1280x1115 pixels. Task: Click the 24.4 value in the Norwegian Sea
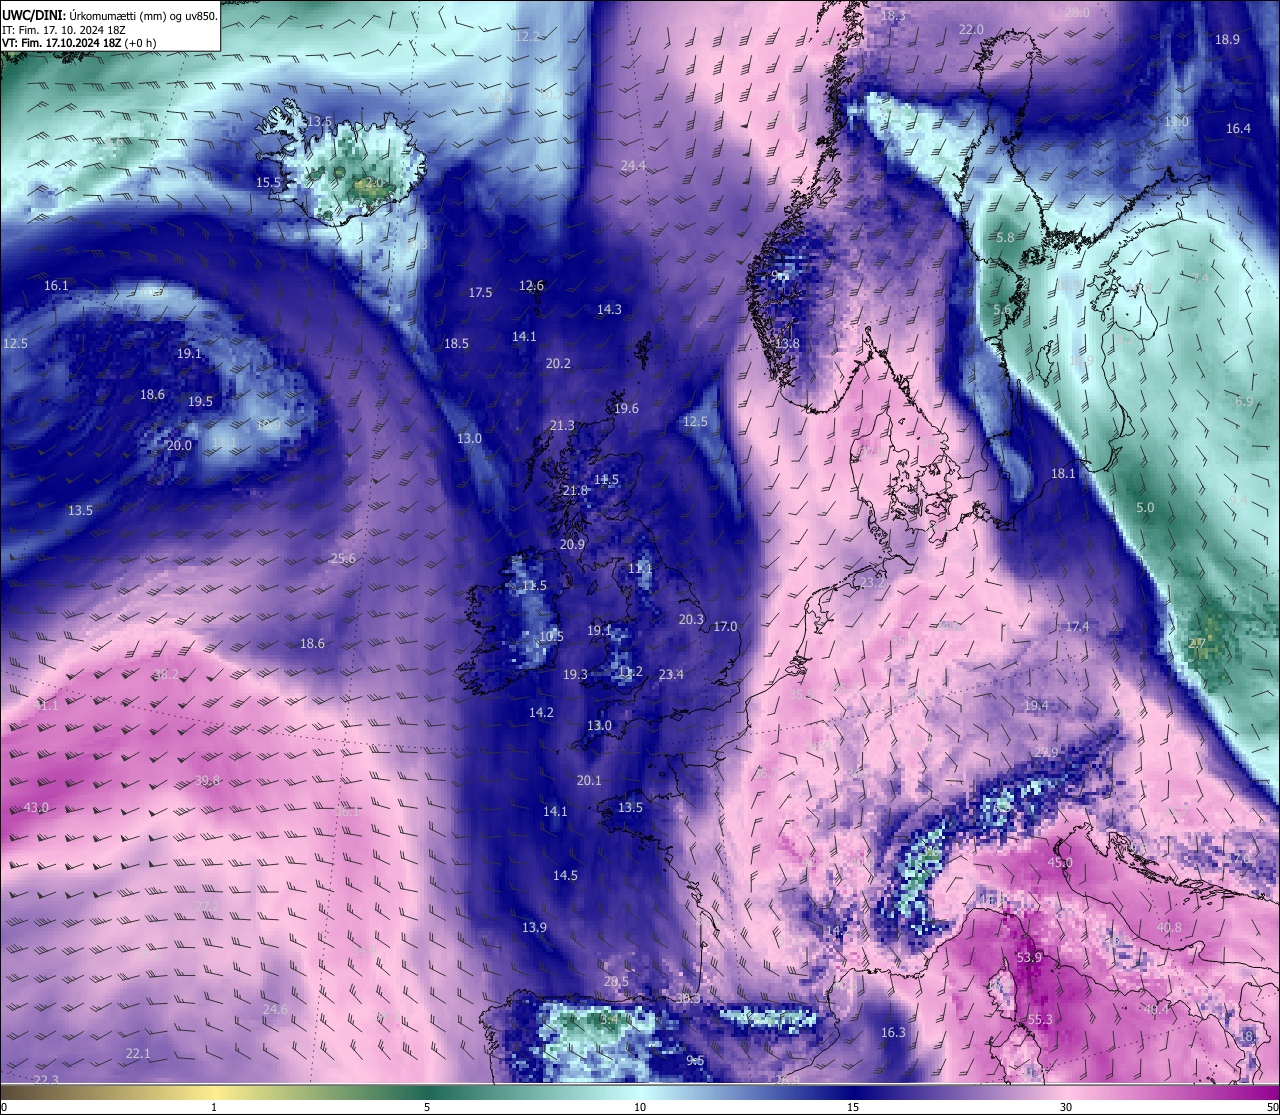pyautogui.click(x=633, y=165)
